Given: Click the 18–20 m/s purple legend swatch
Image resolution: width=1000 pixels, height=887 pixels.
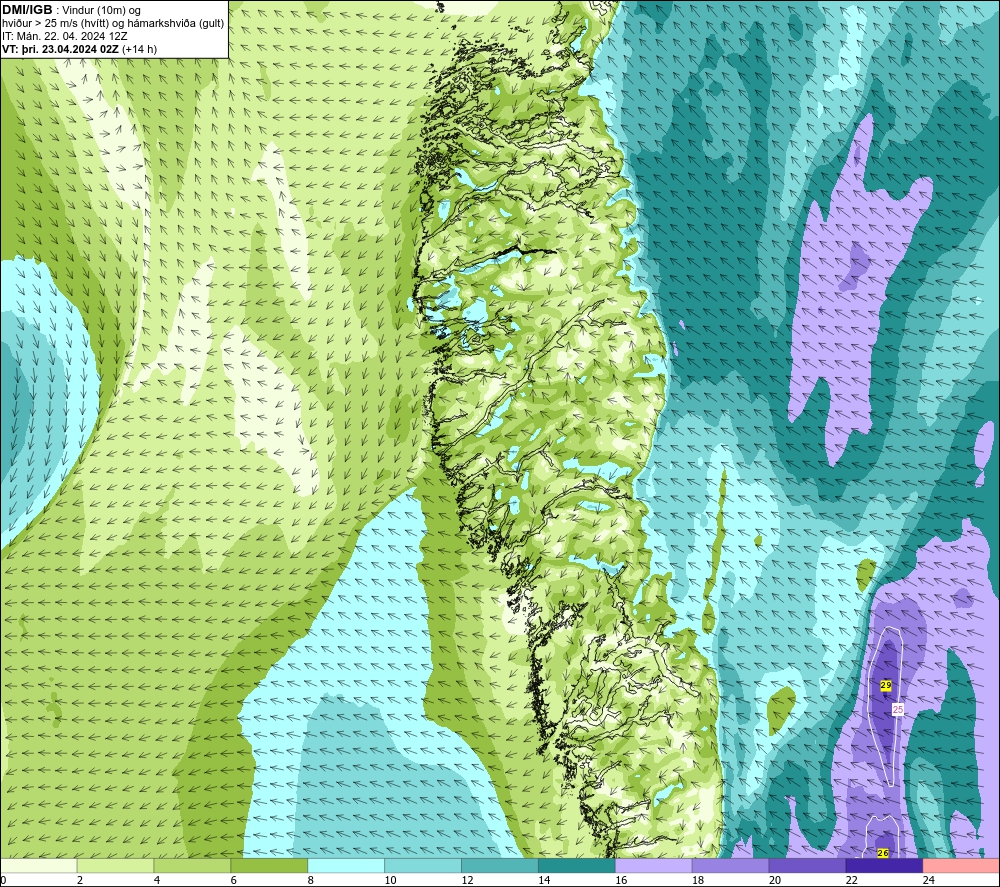Looking at the screenshot, I should (x=730, y=865).
